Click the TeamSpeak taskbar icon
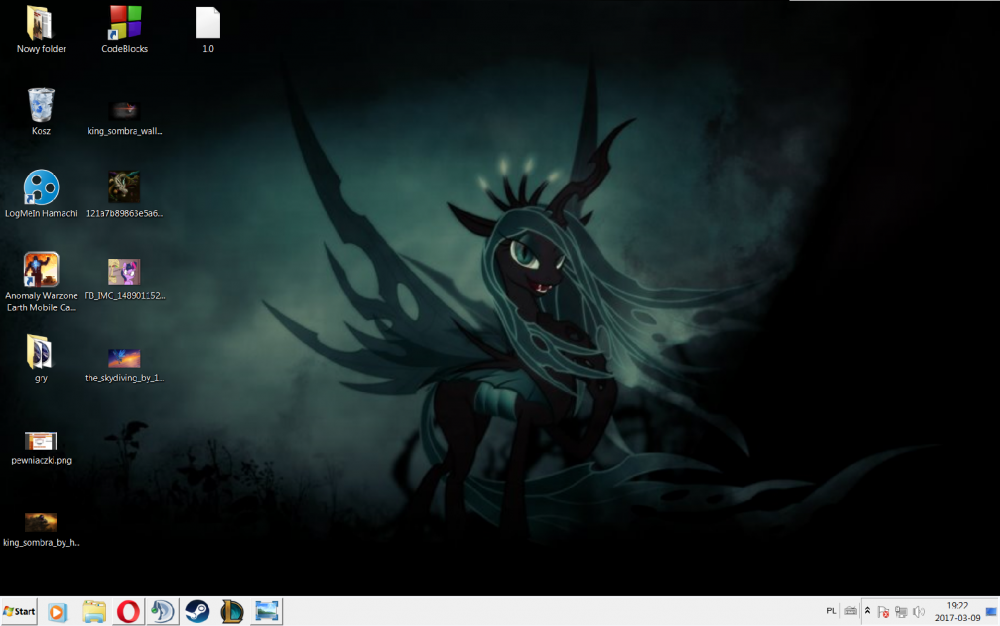This screenshot has width=1000, height=626. [x=162, y=611]
